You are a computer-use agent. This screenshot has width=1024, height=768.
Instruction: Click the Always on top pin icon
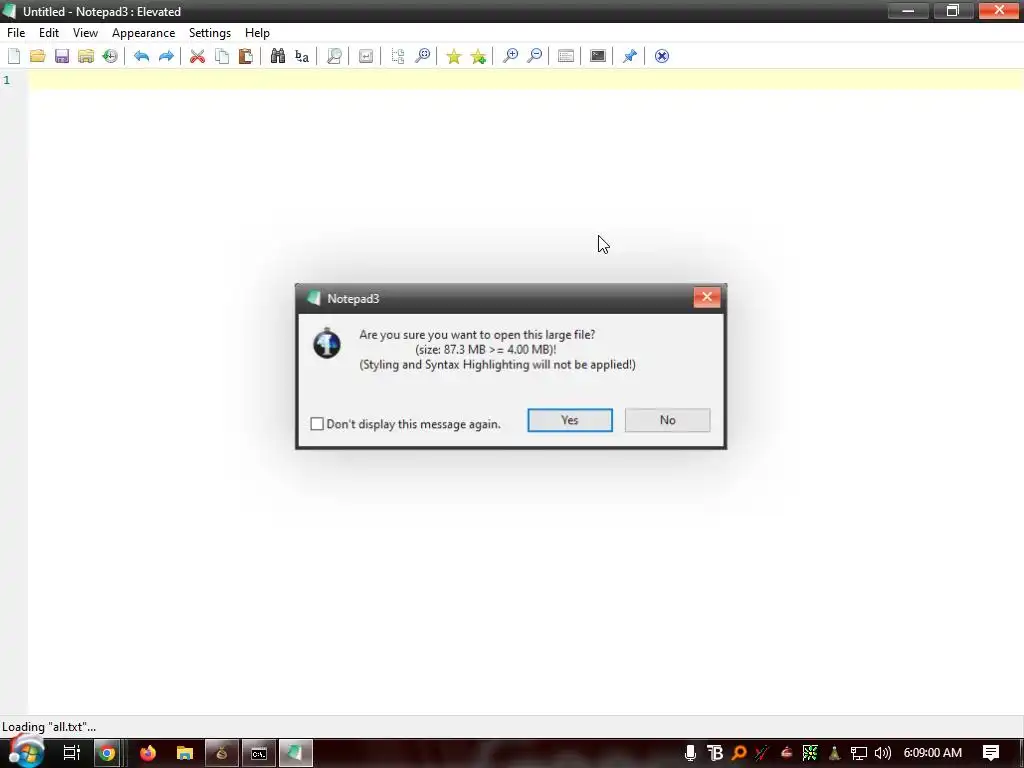point(630,56)
